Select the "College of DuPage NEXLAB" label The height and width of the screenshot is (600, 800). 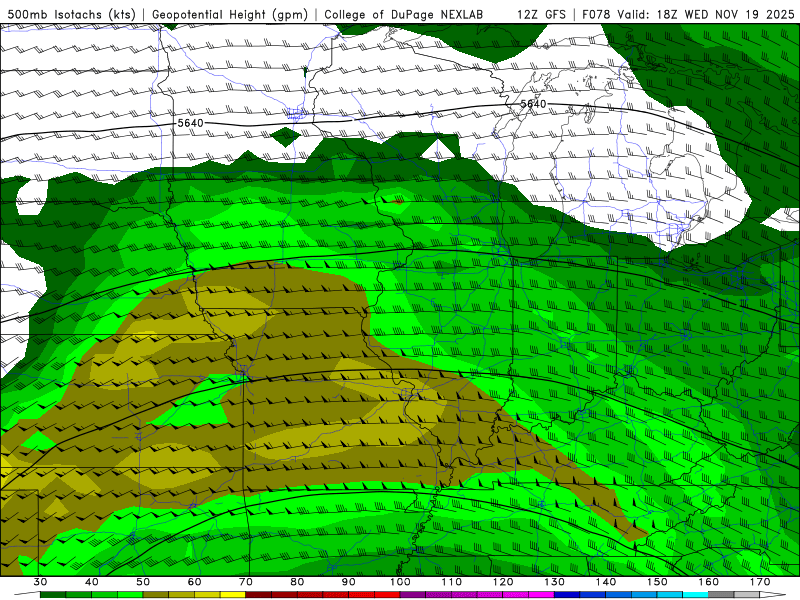click(404, 14)
